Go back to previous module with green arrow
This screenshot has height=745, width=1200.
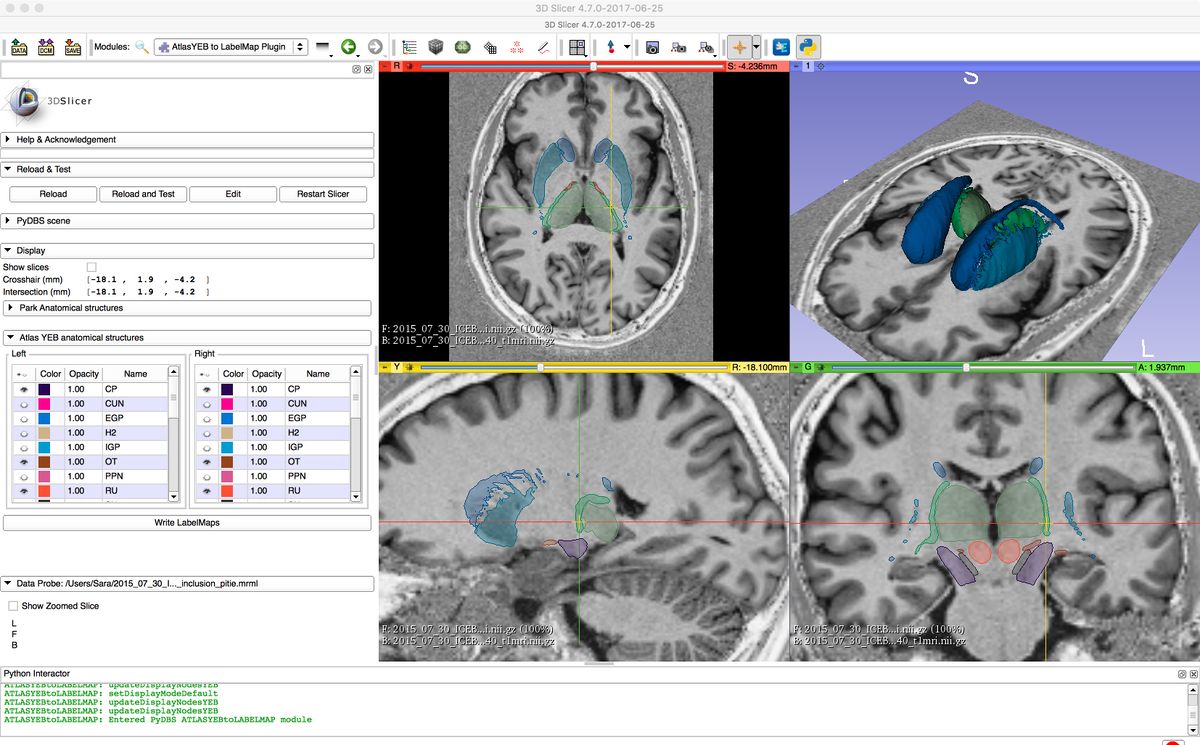click(347, 45)
